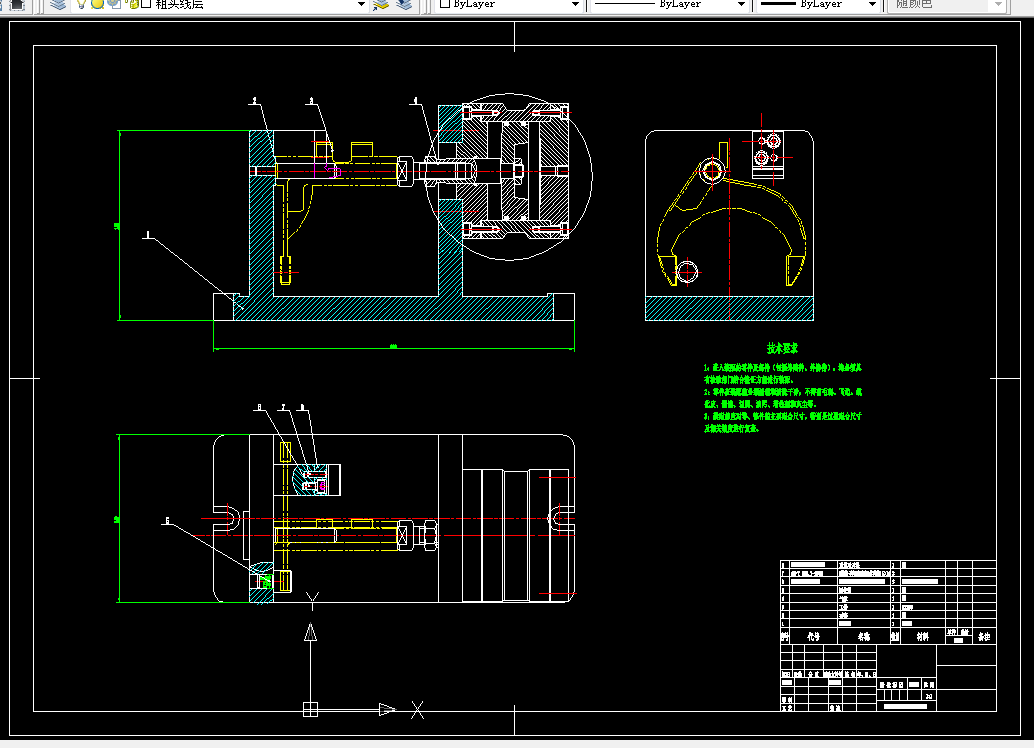
Task: Click the leftmost toolbar icon at top
Action: click(16, 4)
